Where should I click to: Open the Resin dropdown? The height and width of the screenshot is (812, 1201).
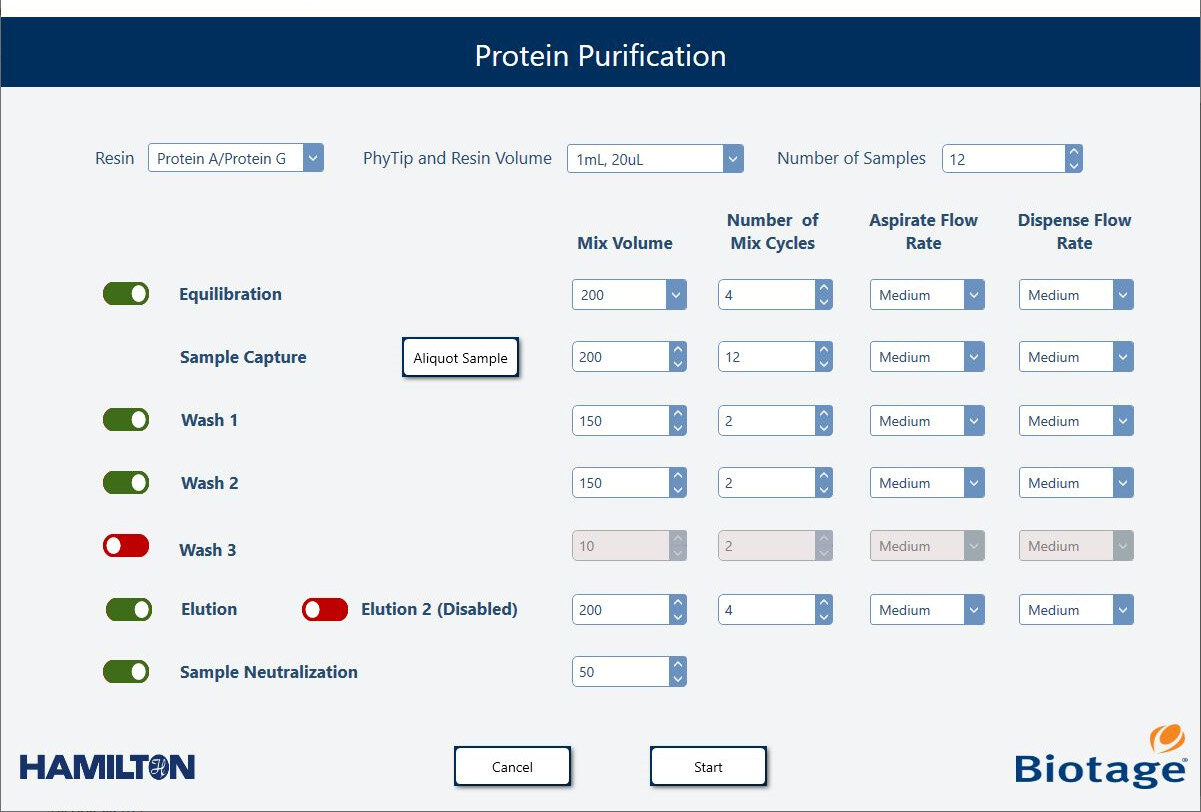(313, 157)
